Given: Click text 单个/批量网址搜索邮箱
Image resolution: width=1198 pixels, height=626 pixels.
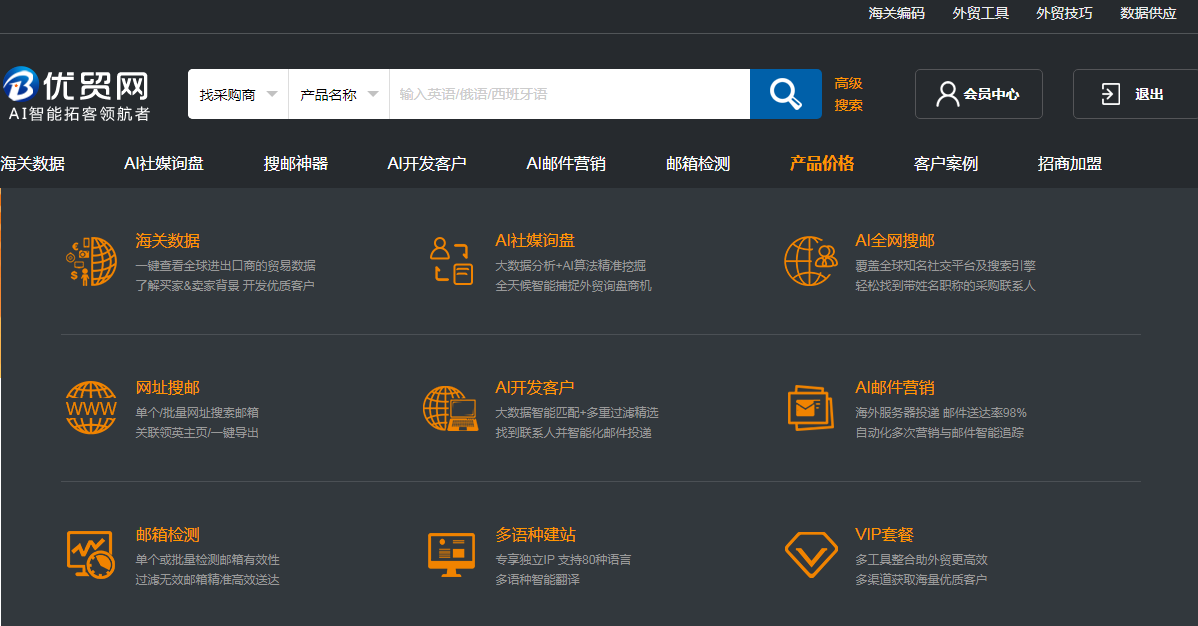Looking at the screenshot, I should (197, 412).
